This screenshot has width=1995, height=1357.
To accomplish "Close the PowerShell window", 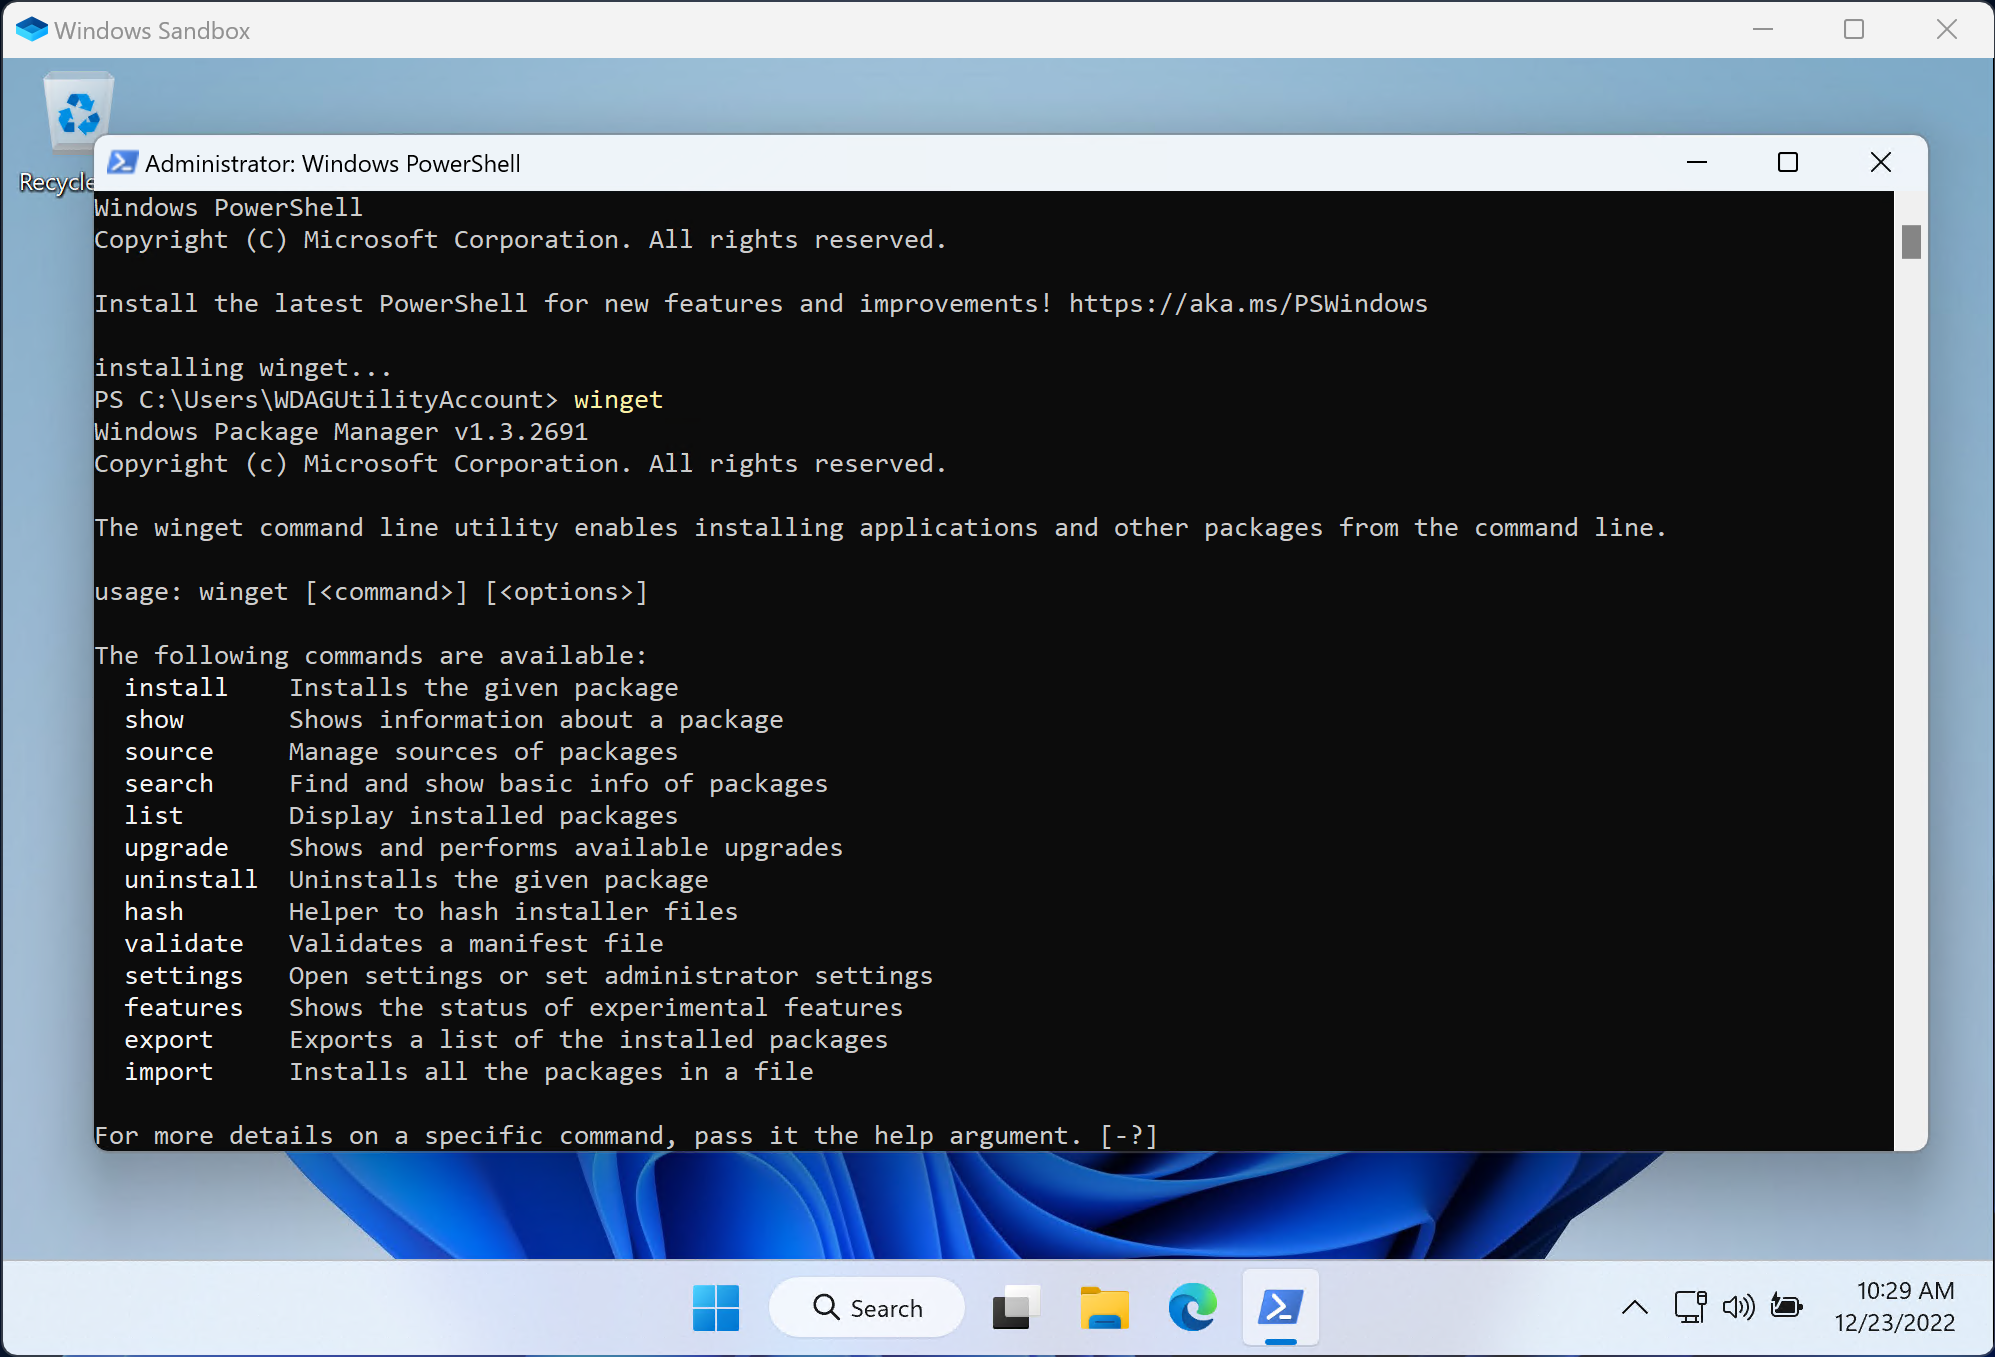I will coord(1880,162).
